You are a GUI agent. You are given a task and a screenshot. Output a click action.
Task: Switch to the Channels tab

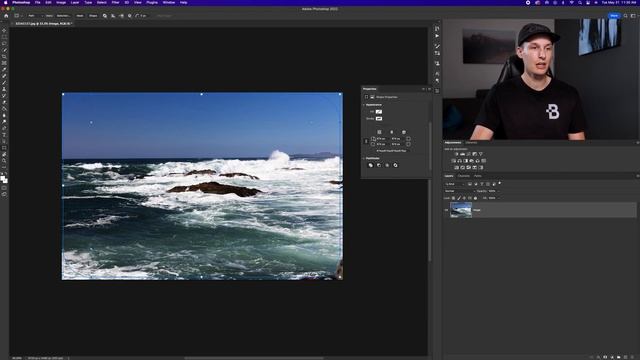click(x=464, y=176)
